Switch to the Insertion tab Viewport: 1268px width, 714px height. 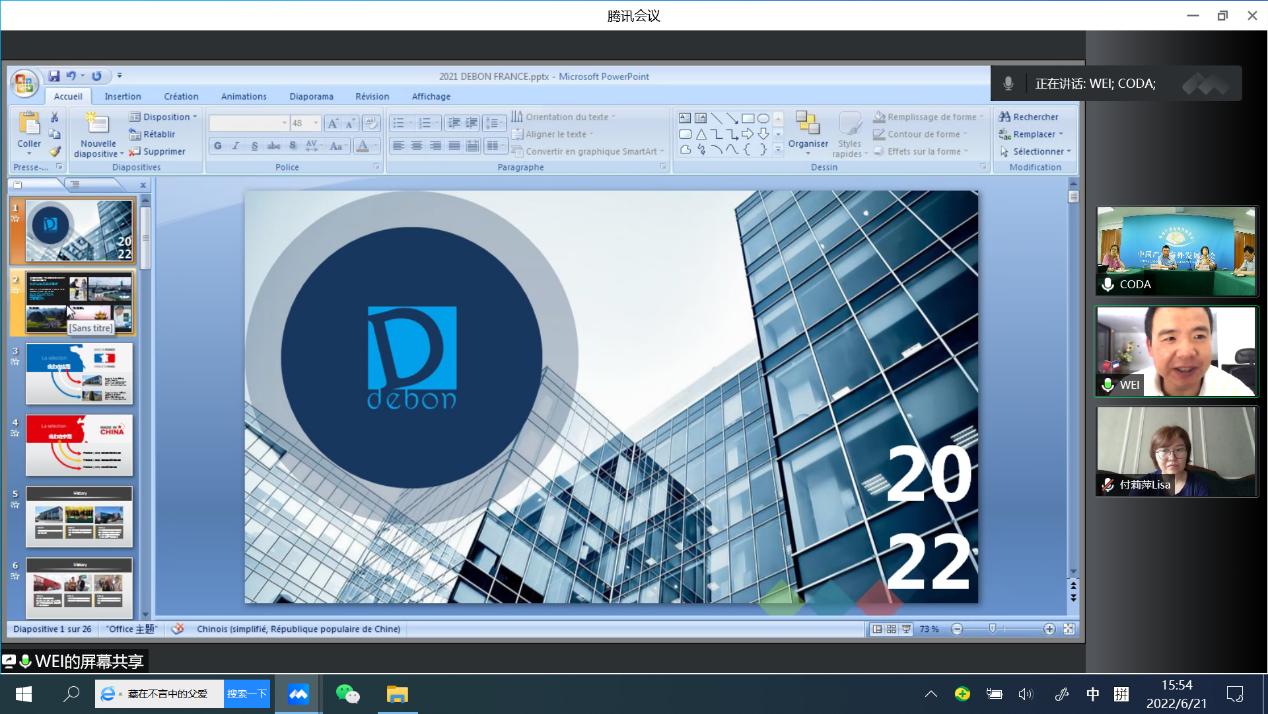[x=123, y=97]
